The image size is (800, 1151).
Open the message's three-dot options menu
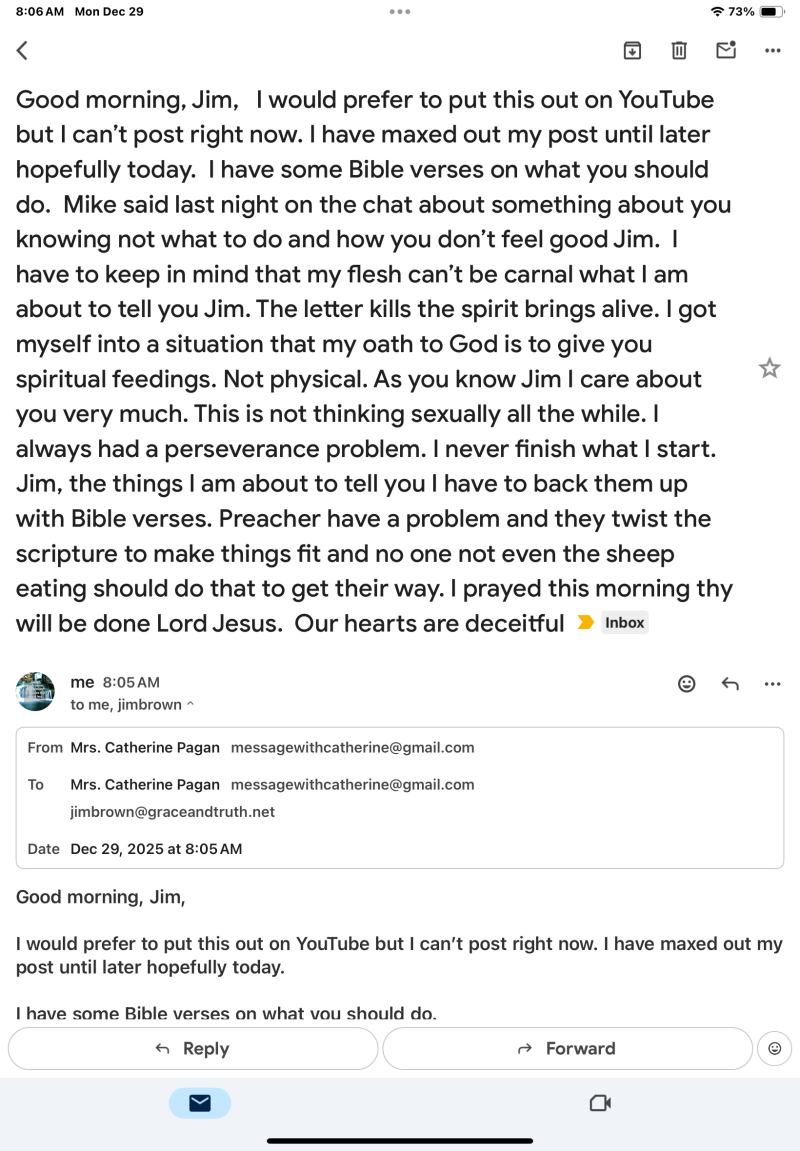click(772, 684)
